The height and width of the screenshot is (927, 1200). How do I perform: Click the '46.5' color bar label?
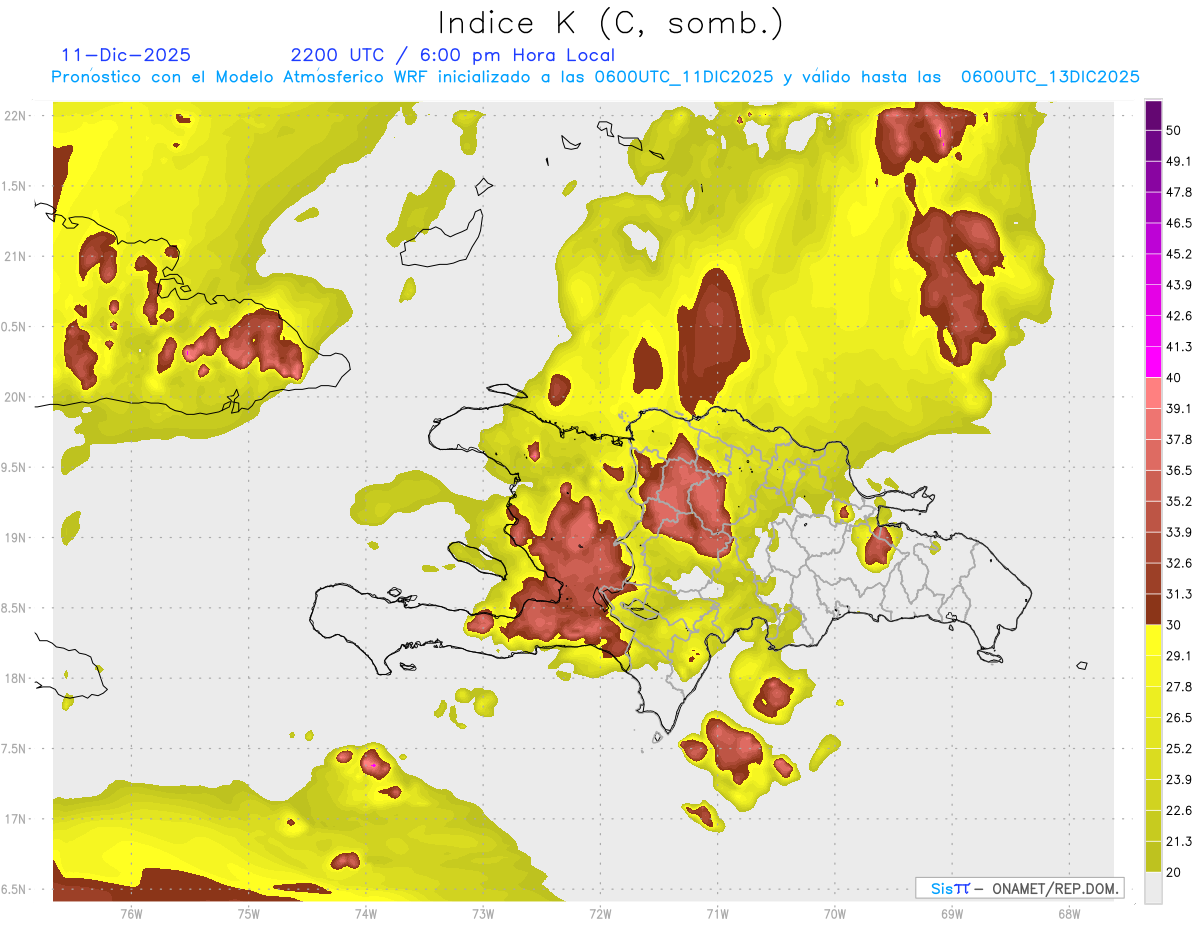(1179, 223)
